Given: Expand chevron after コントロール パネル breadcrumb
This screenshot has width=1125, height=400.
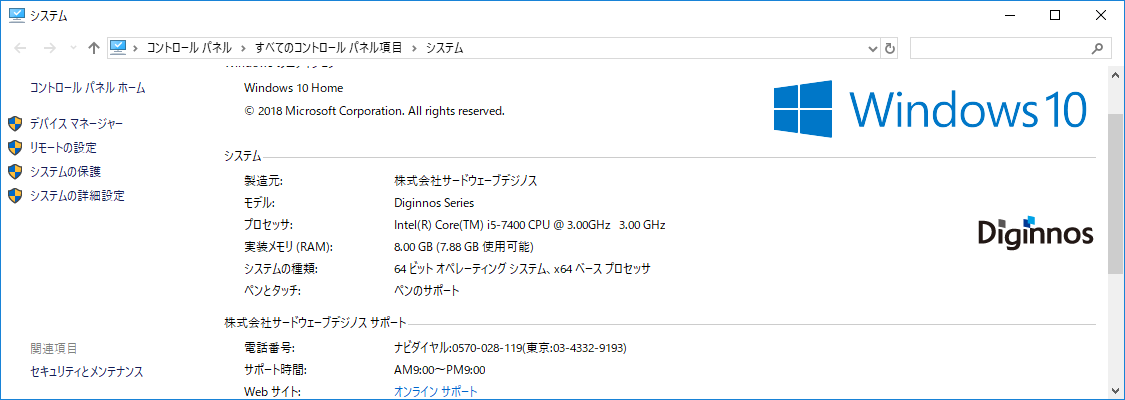Looking at the screenshot, I should [243, 48].
